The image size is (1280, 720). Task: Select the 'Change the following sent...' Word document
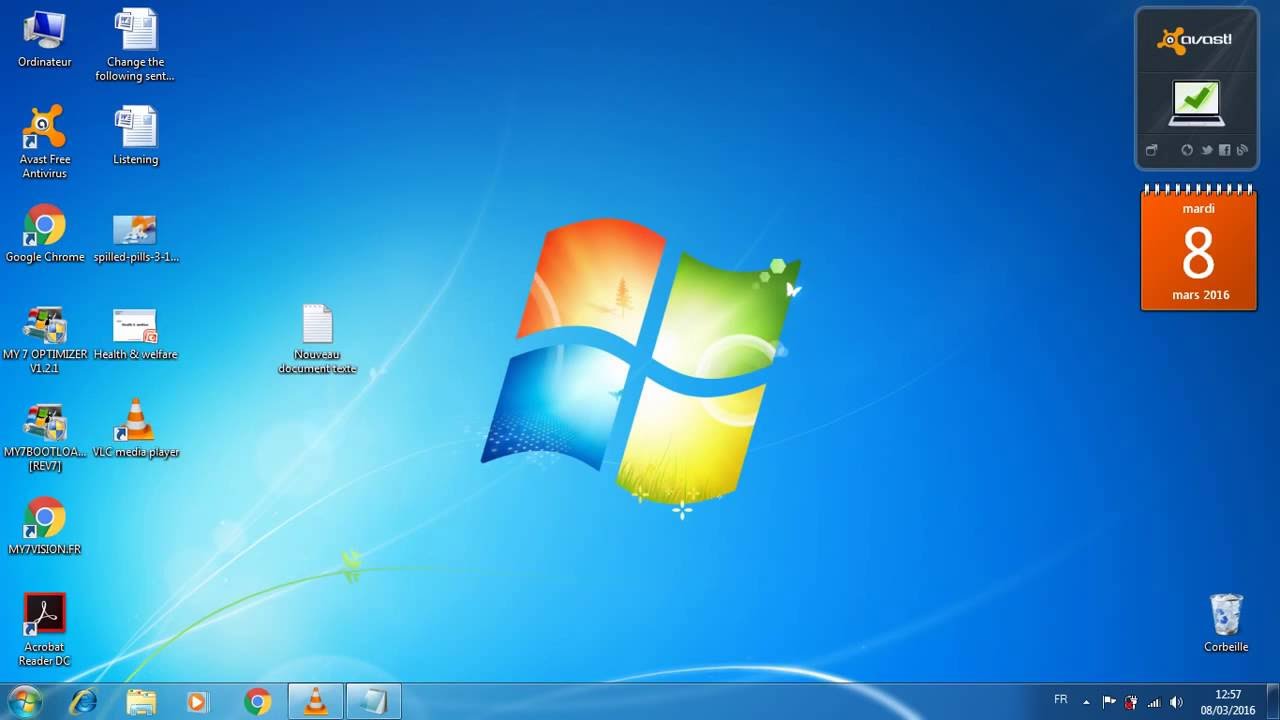pos(135,46)
